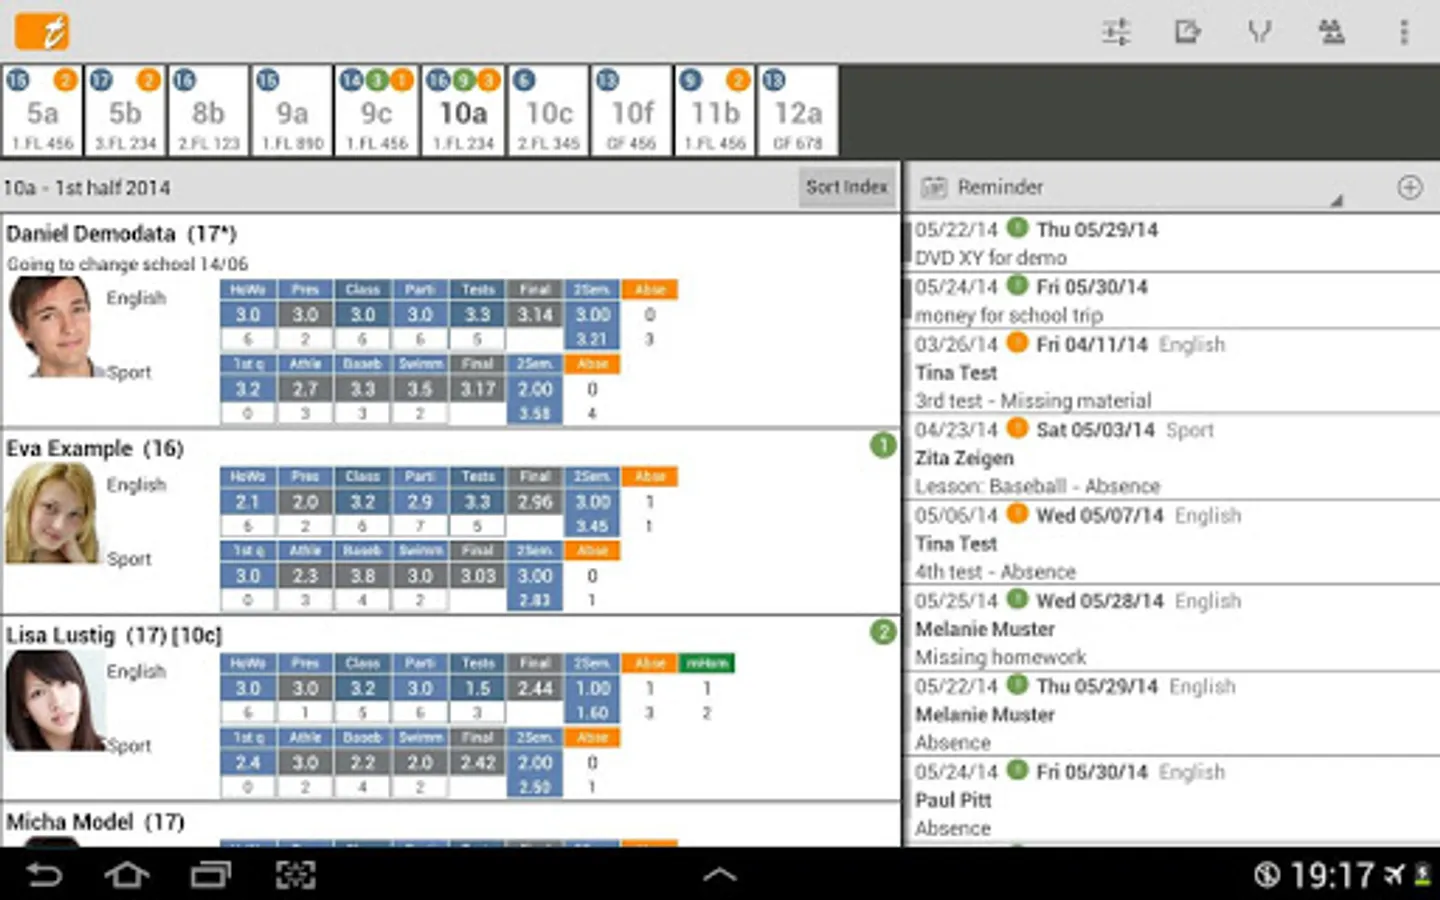Open Daniel Demodata's student name
Image resolution: width=1440 pixels, height=900 pixels.
(121, 234)
